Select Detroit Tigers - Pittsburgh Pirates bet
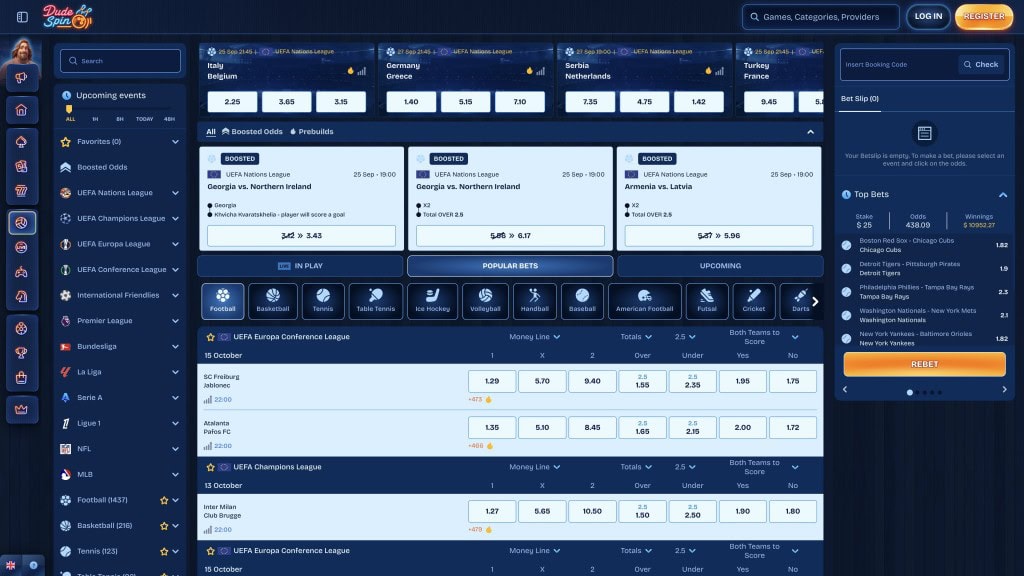1024x576 pixels. pos(925,268)
